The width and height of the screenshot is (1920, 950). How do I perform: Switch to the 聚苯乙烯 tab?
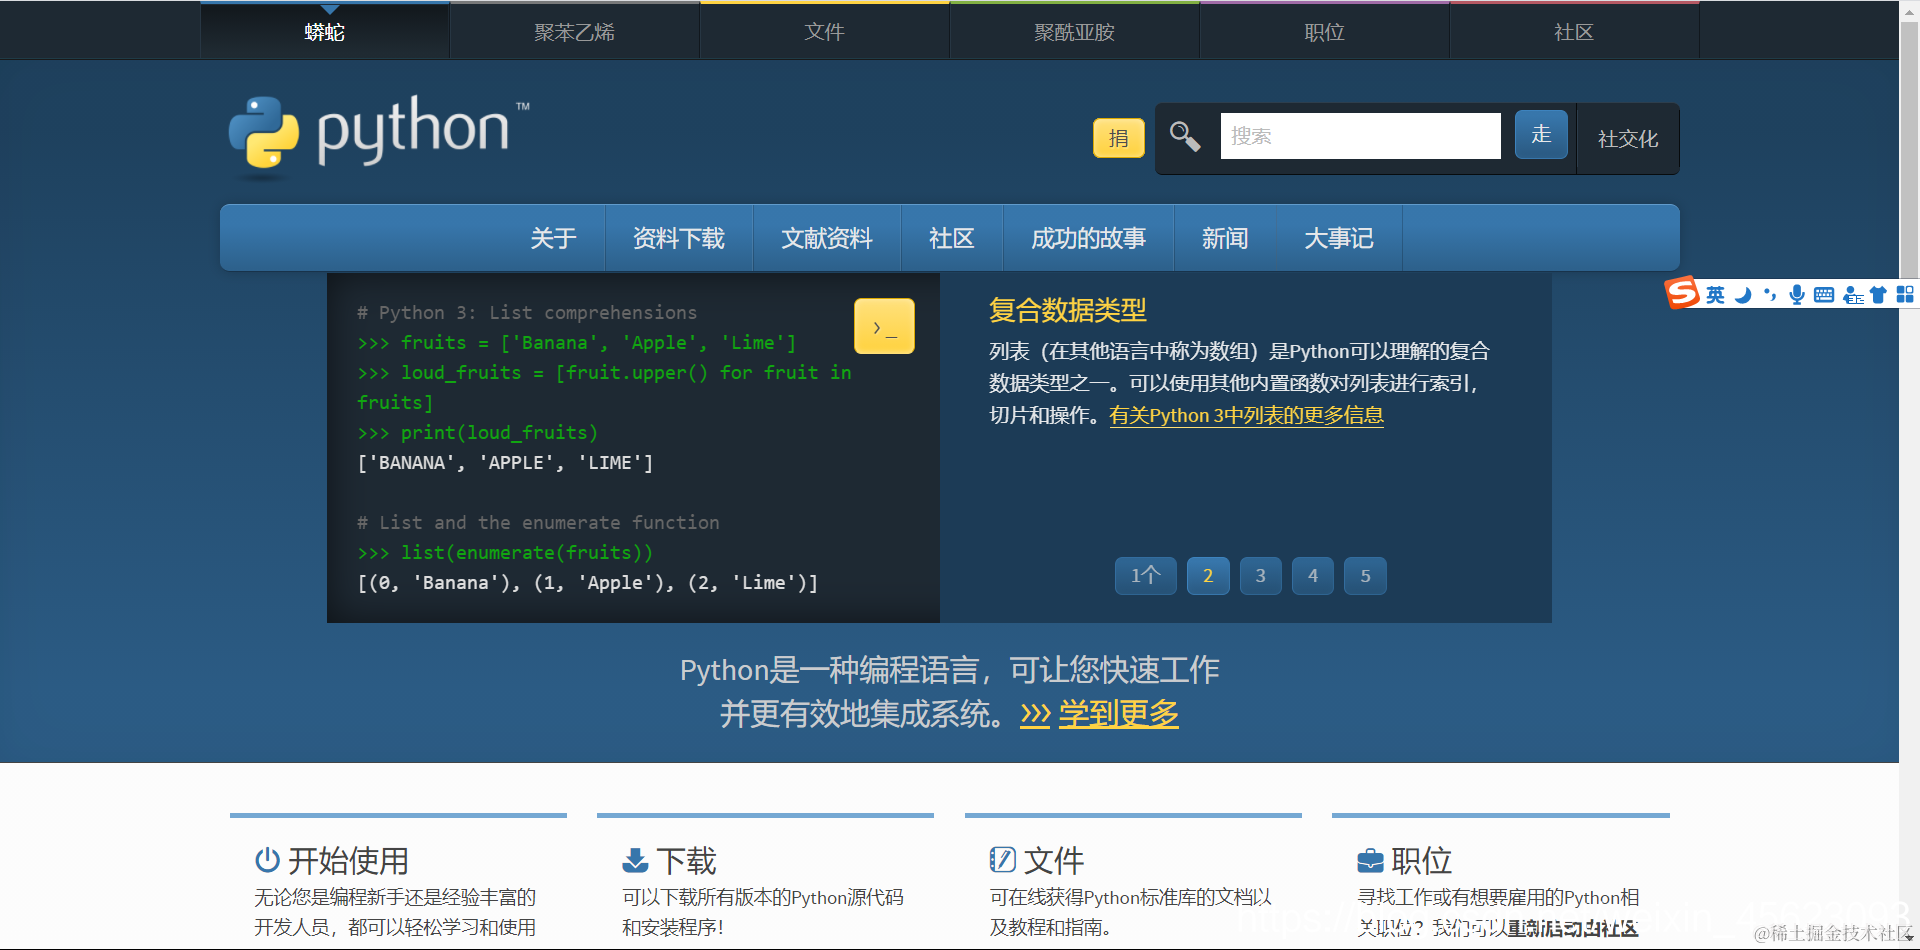tap(575, 31)
